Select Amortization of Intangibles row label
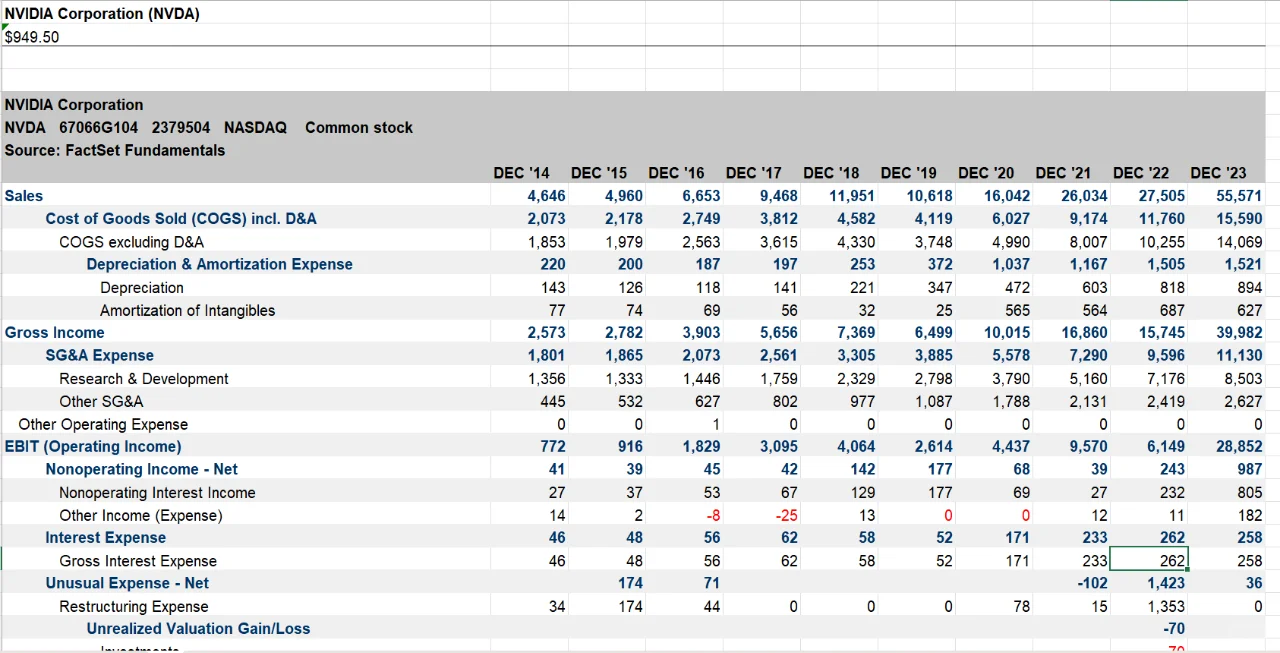 point(187,310)
